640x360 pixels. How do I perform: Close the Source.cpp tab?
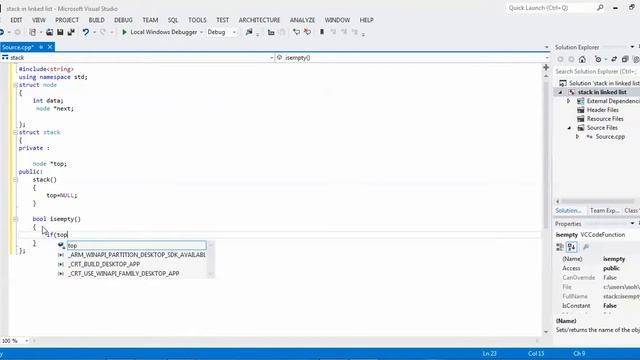[x=50, y=47]
